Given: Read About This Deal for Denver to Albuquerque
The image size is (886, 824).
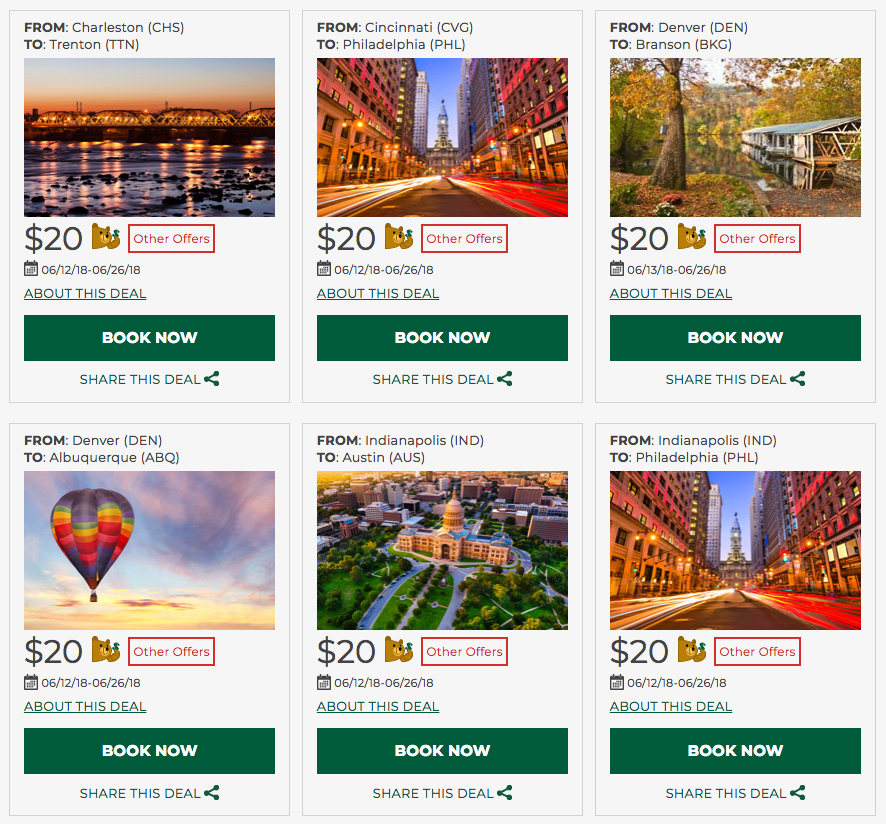Looking at the screenshot, I should click(85, 707).
